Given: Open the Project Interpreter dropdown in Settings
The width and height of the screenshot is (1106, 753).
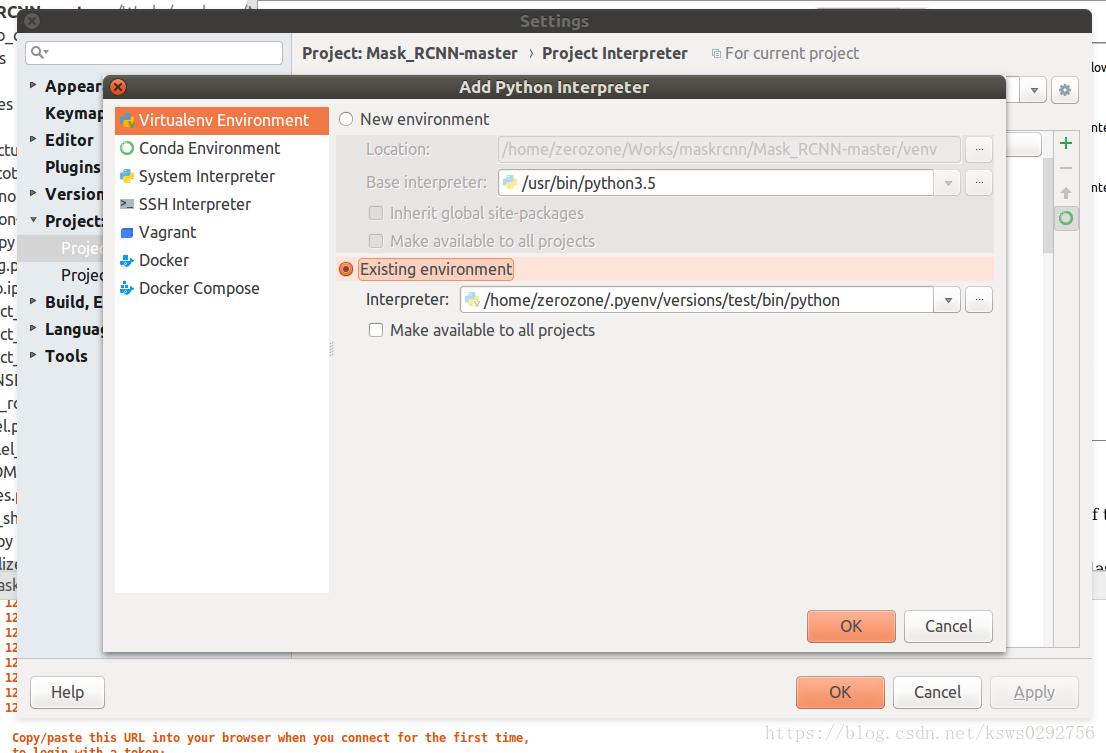Looking at the screenshot, I should (x=1033, y=90).
